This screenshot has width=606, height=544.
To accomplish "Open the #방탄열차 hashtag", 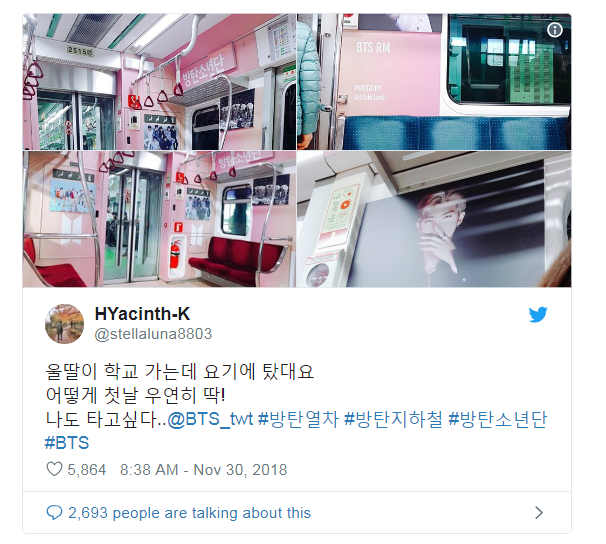I will [298, 419].
